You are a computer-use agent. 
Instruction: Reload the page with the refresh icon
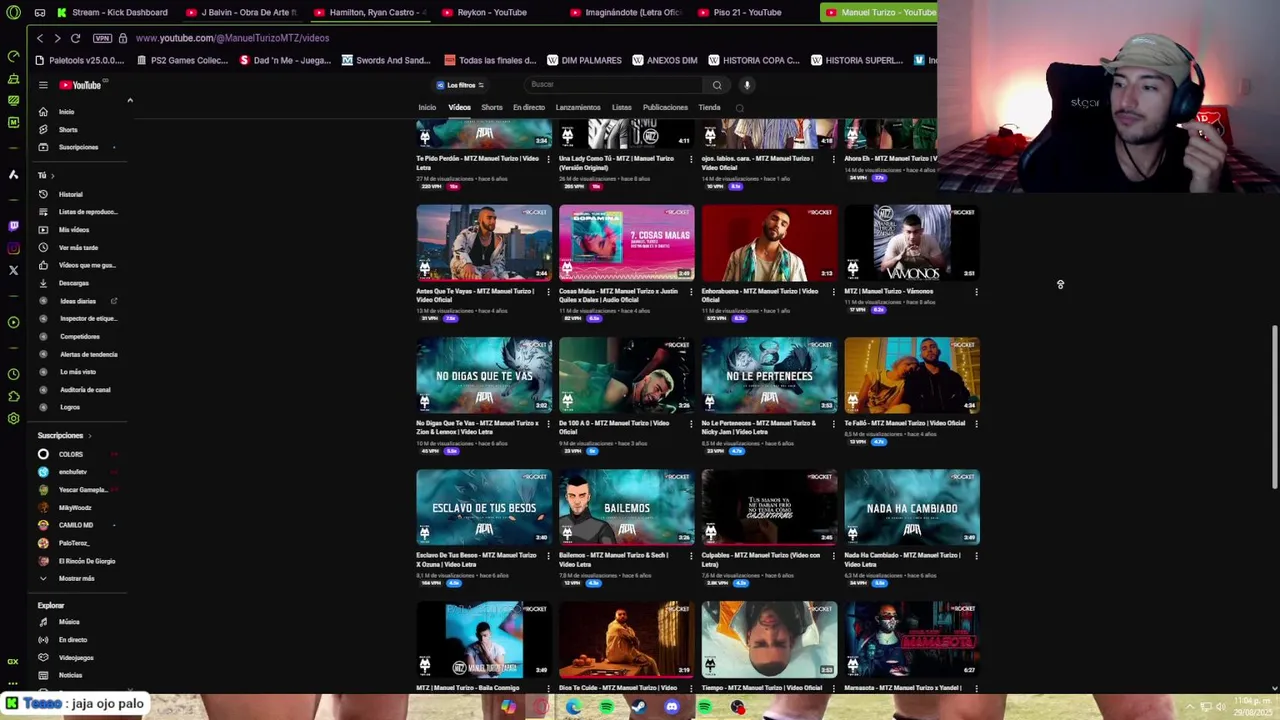click(x=75, y=38)
